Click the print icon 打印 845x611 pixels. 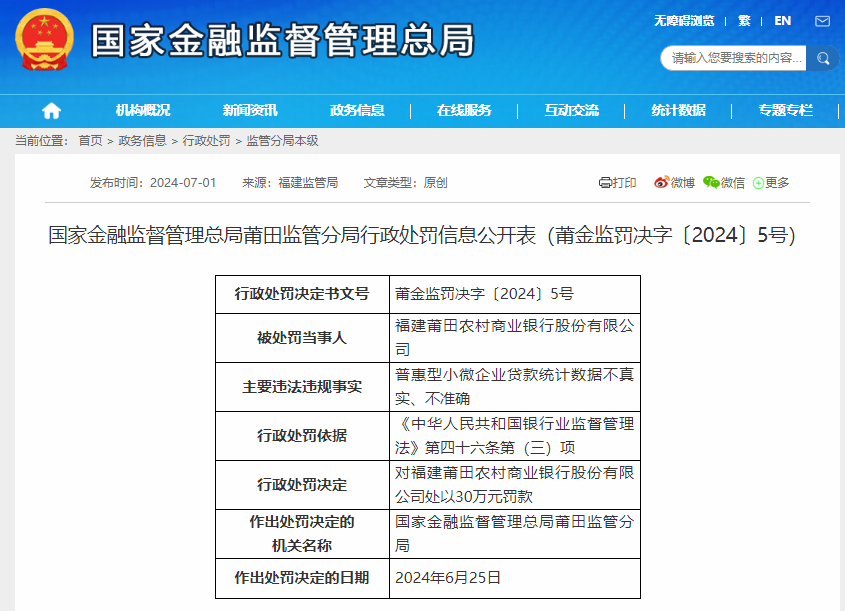pos(618,183)
